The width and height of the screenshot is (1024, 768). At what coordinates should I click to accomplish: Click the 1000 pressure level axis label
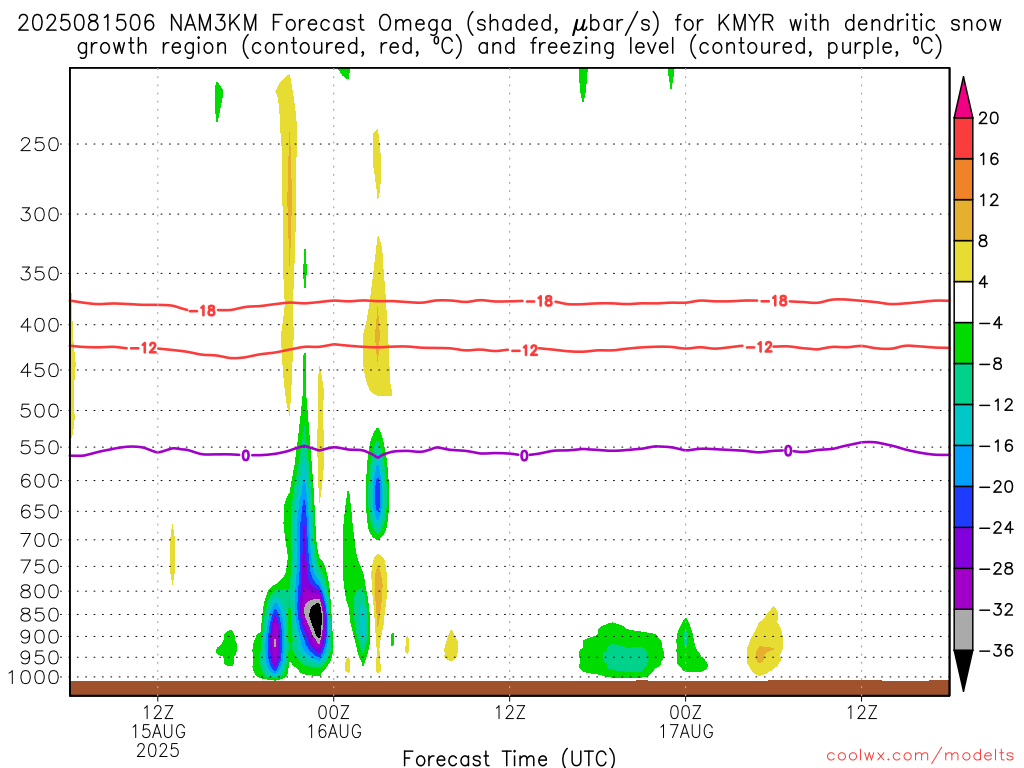coord(34,678)
